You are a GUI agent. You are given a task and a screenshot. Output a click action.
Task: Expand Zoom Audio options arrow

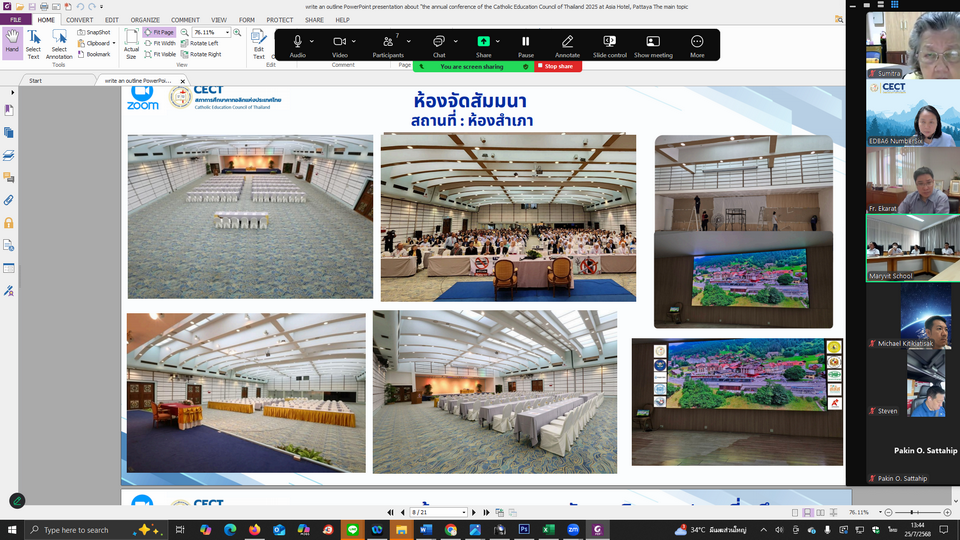[312, 41]
